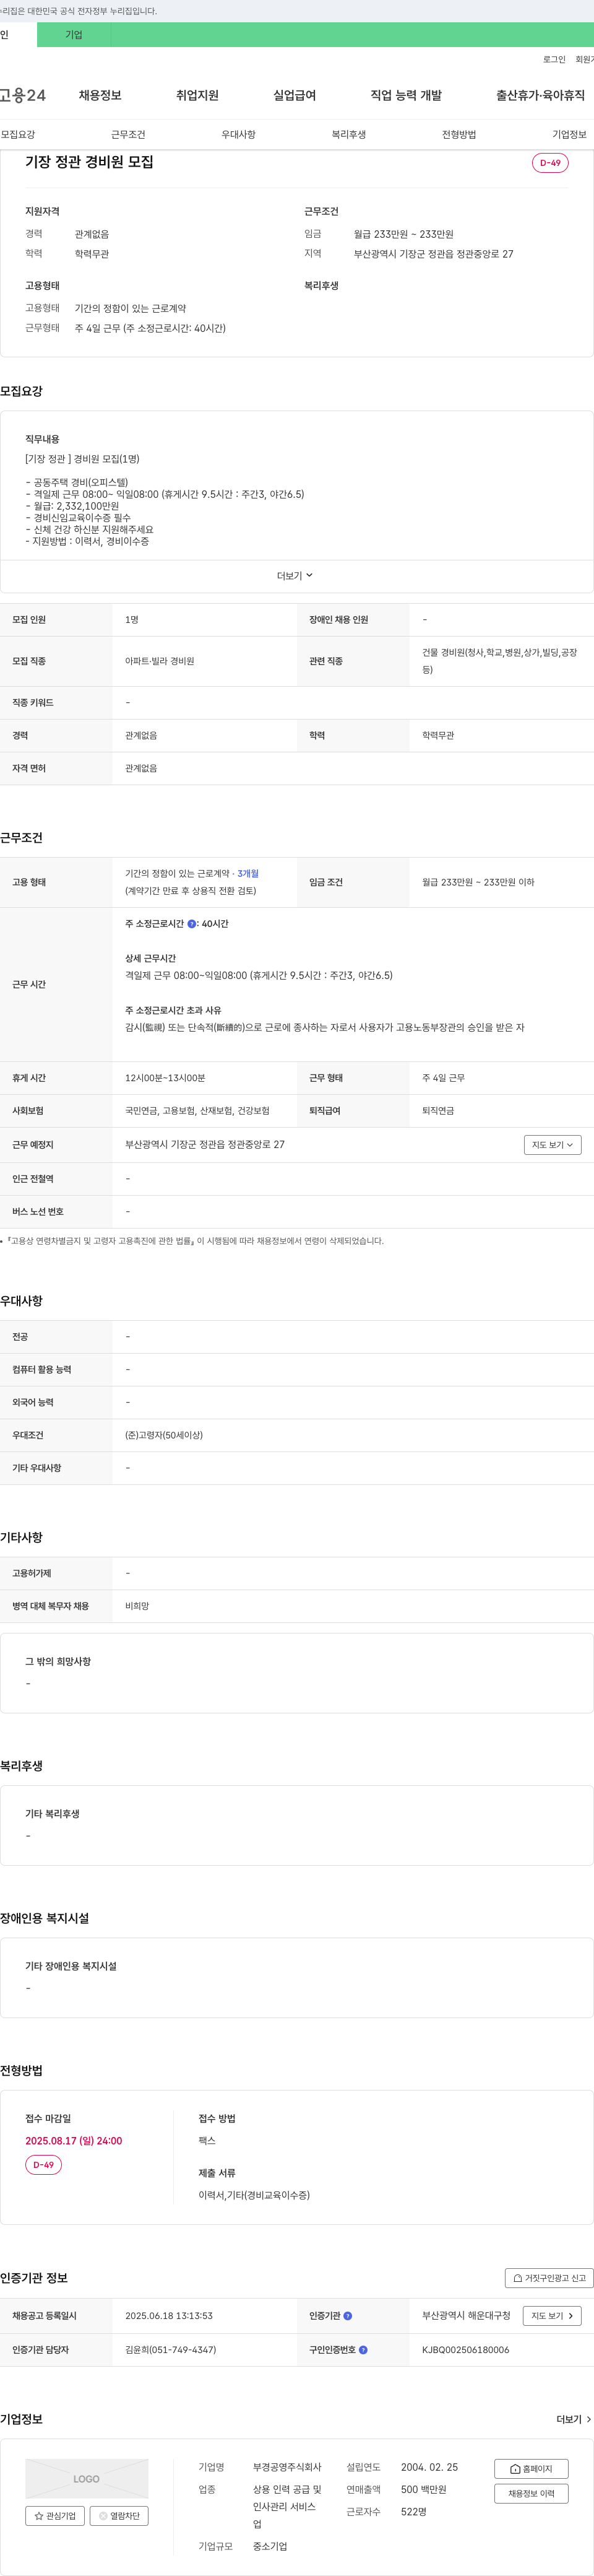This screenshot has width=594, height=2576.
Task: Click the blue 3개월 contract period link
Action: click(248, 874)
